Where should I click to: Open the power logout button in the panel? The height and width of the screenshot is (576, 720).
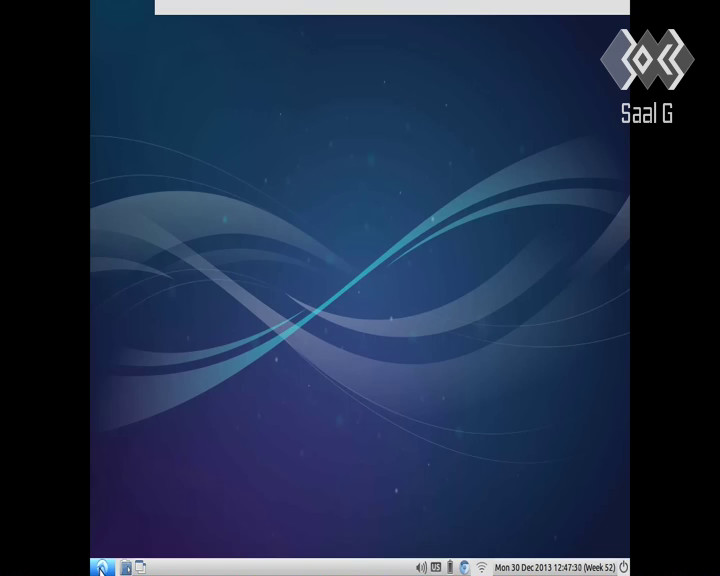624,567
